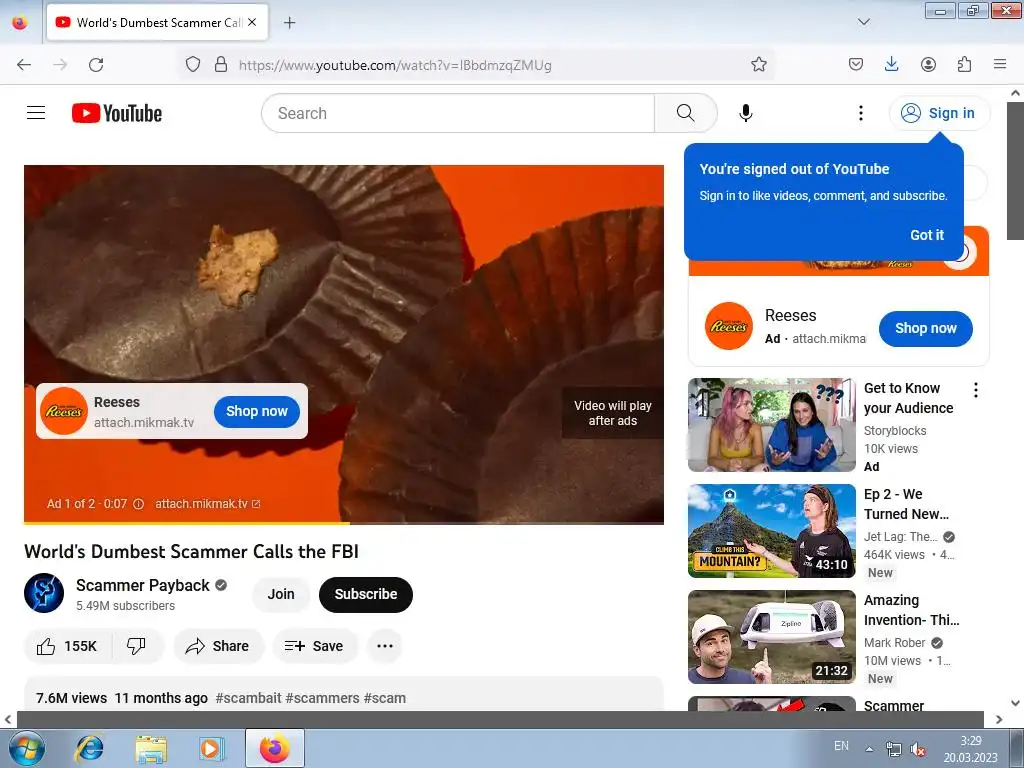Click the network icon in tray

coord(893,750)
